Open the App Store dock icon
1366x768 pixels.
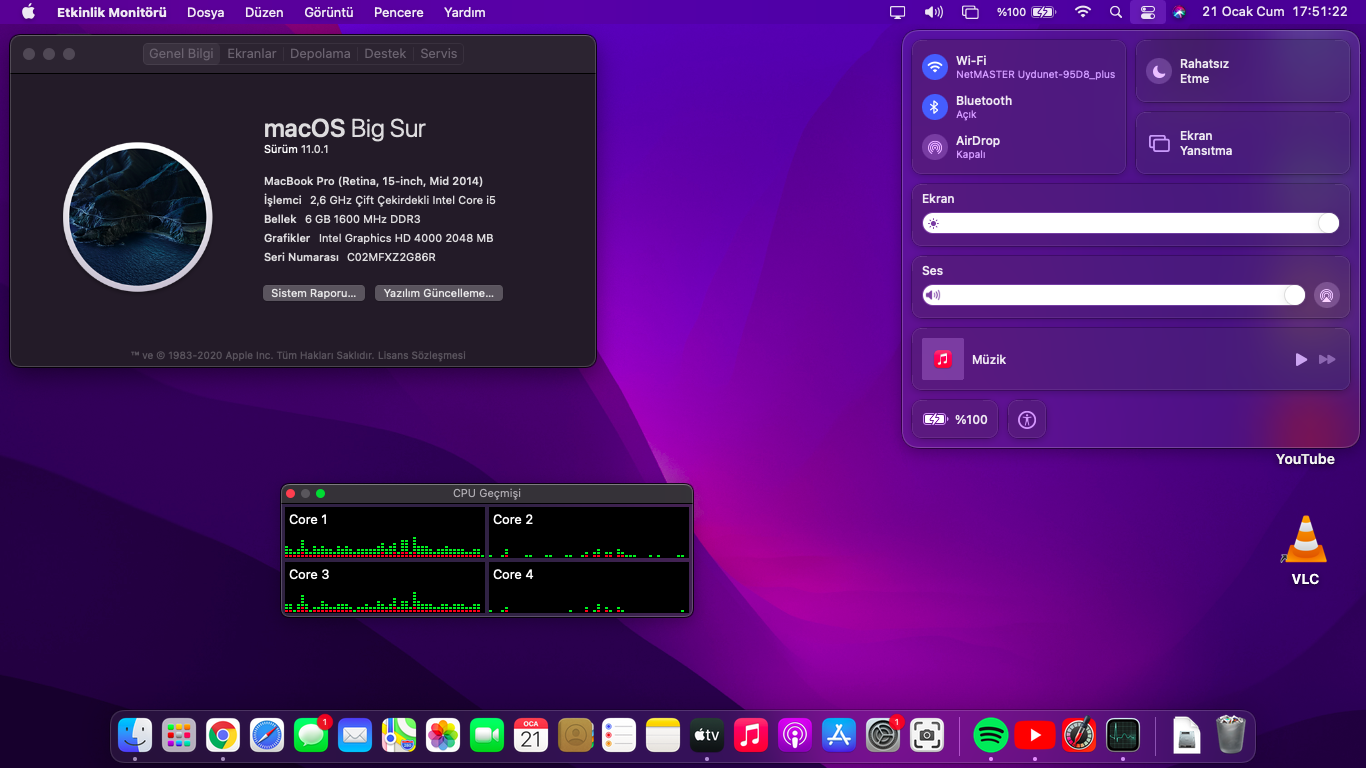click(x=839, y=735)
